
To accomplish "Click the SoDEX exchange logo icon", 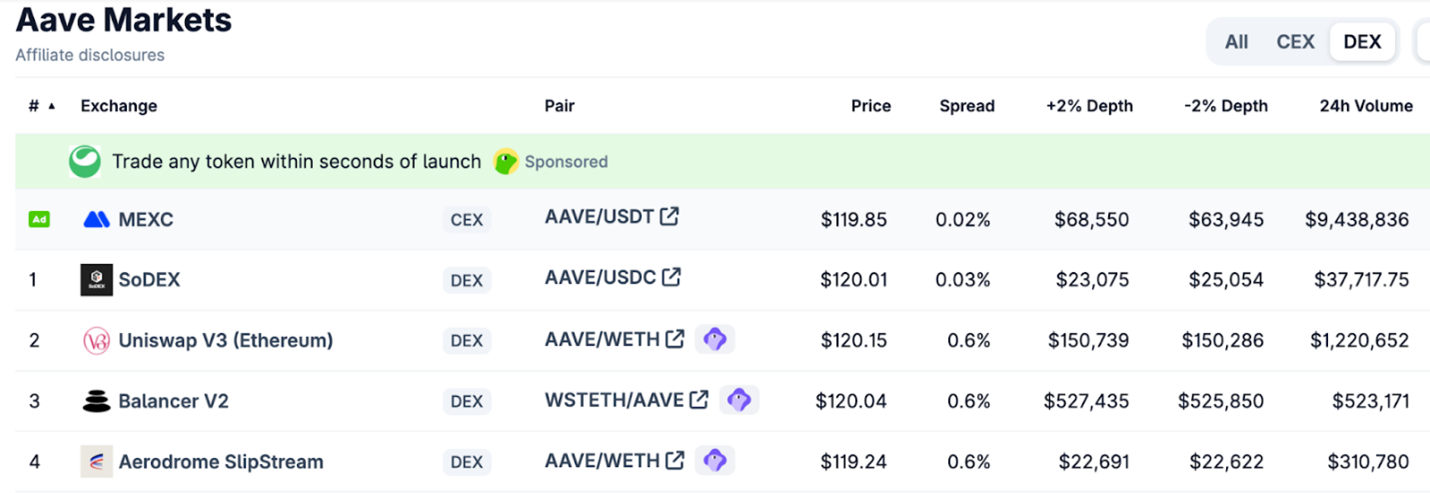I will [x=96, y=280].
